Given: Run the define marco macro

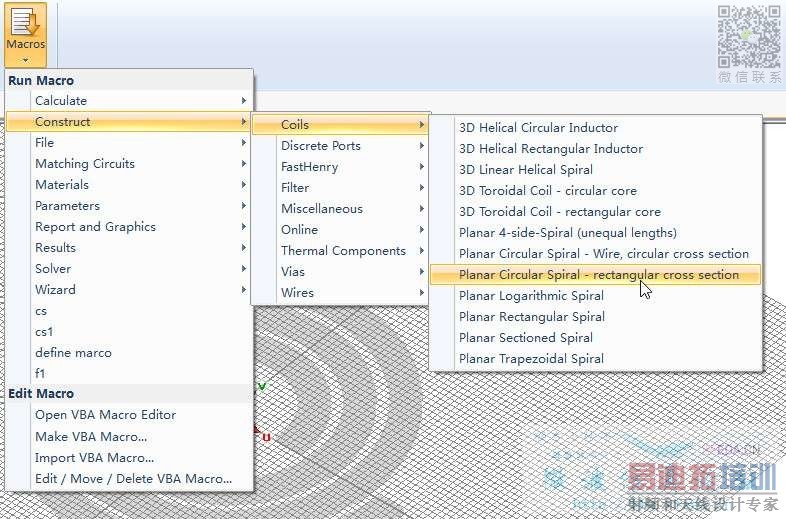Looking at the screenshot, I should tap(129, 354).
